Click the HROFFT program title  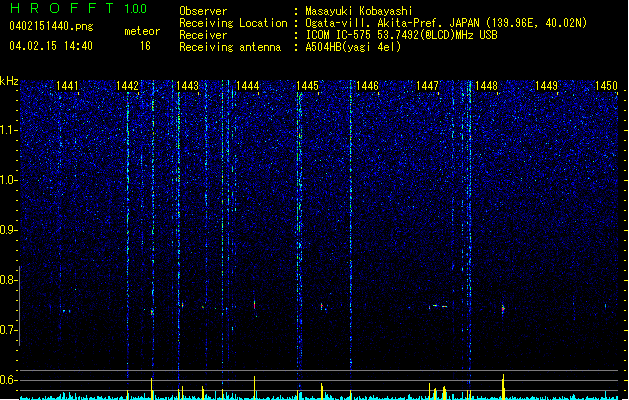[x=62, y=8]
